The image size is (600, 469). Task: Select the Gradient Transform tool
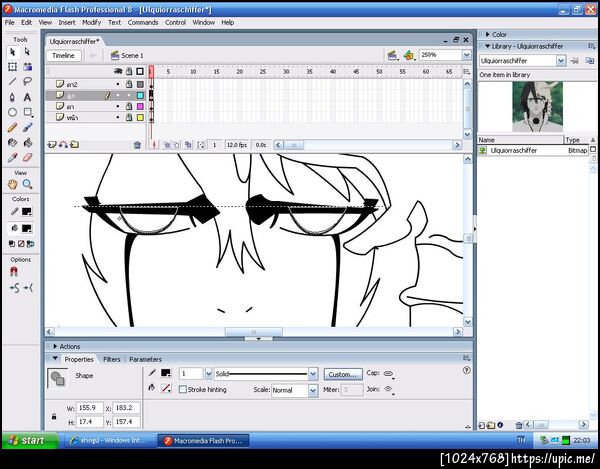tap(27, 67)
